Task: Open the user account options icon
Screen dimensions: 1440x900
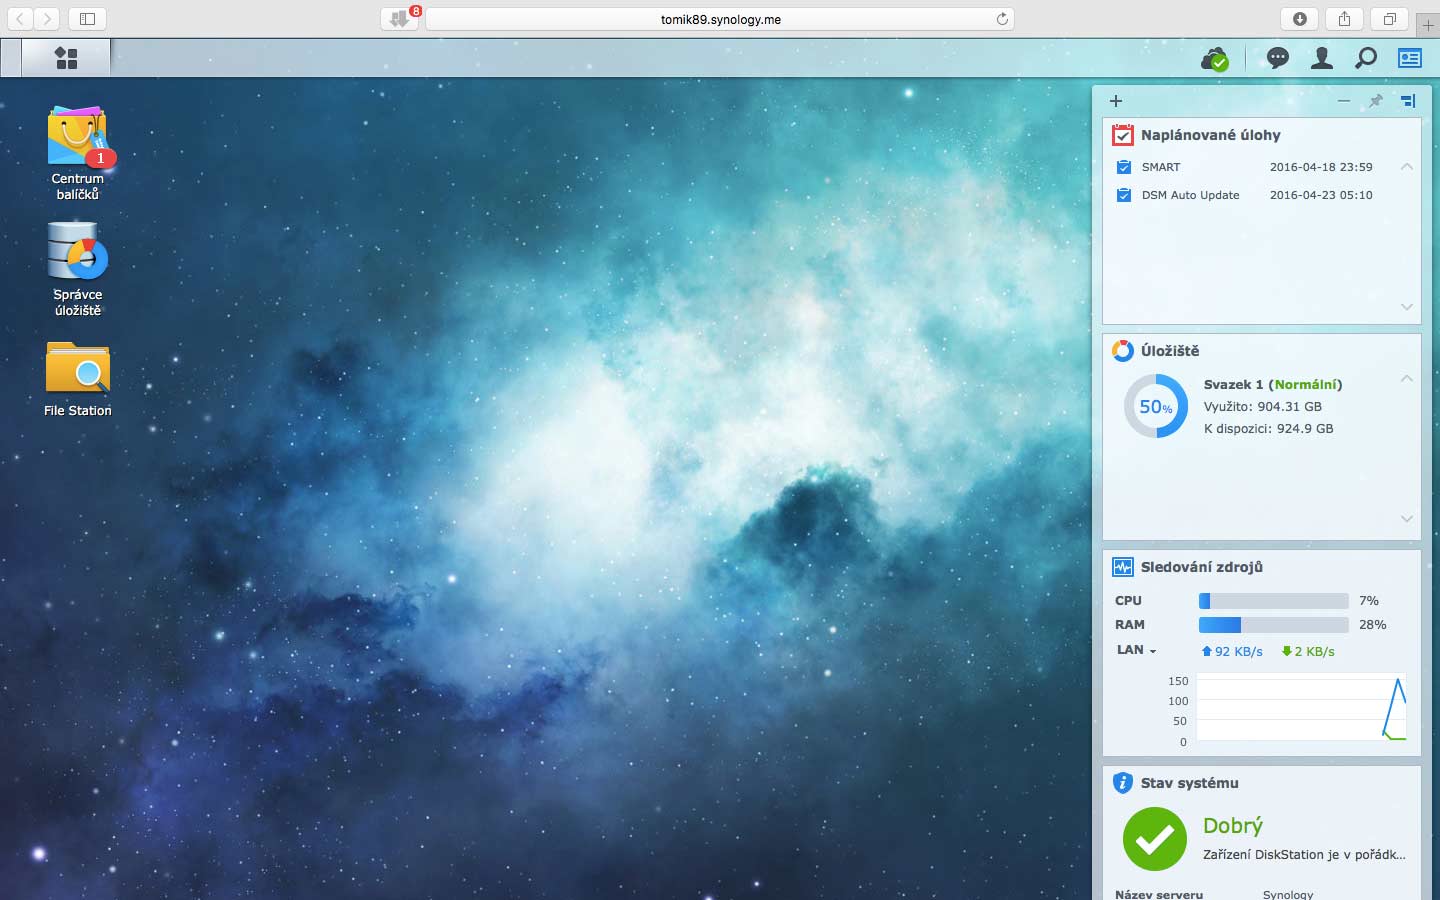Action: [x=1321, y=59]
